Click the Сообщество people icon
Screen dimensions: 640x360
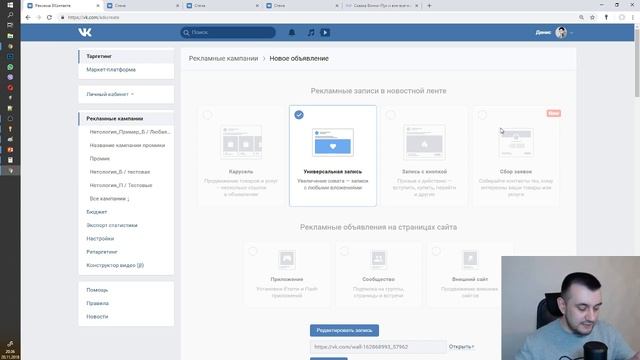(378, 259)
